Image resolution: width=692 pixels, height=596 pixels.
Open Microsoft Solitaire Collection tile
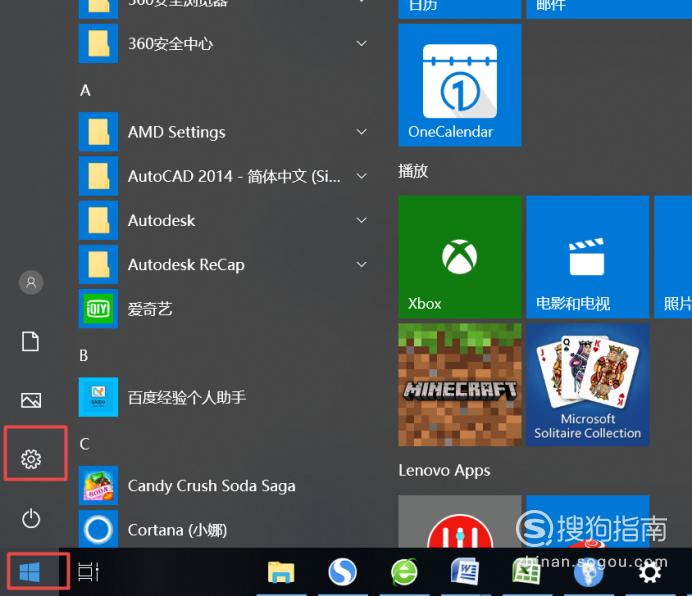point(587,385)
